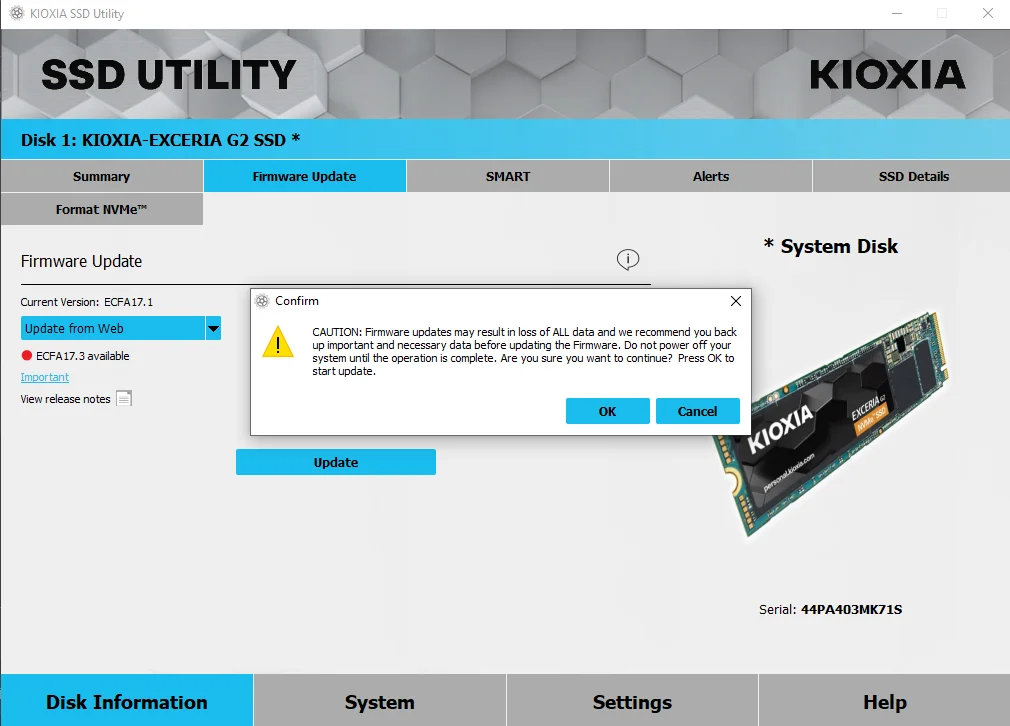Open the Help bottom tab

884,701
